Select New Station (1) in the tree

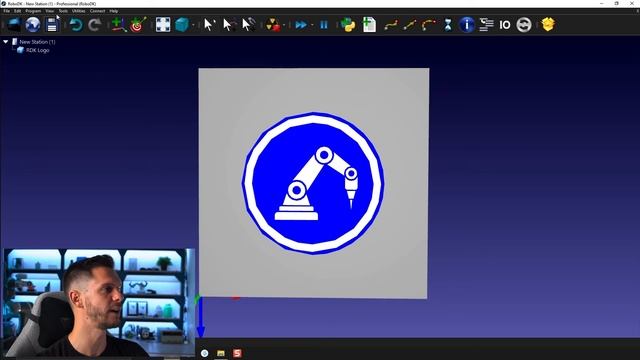(37, 42)
